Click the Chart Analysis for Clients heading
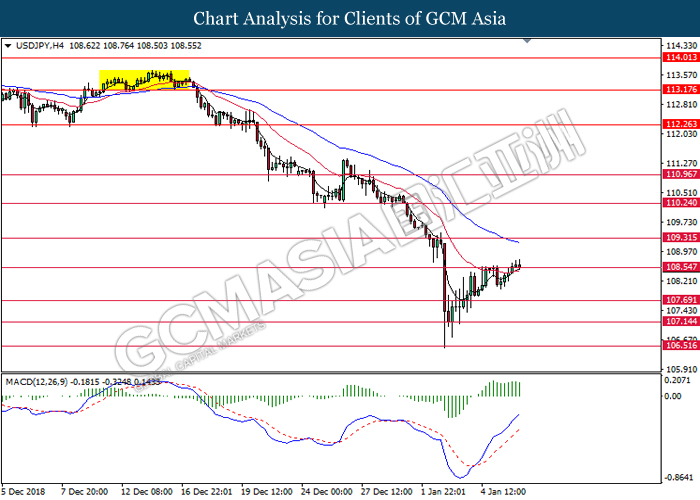The image size is (700, 500). tap(350, 18)
